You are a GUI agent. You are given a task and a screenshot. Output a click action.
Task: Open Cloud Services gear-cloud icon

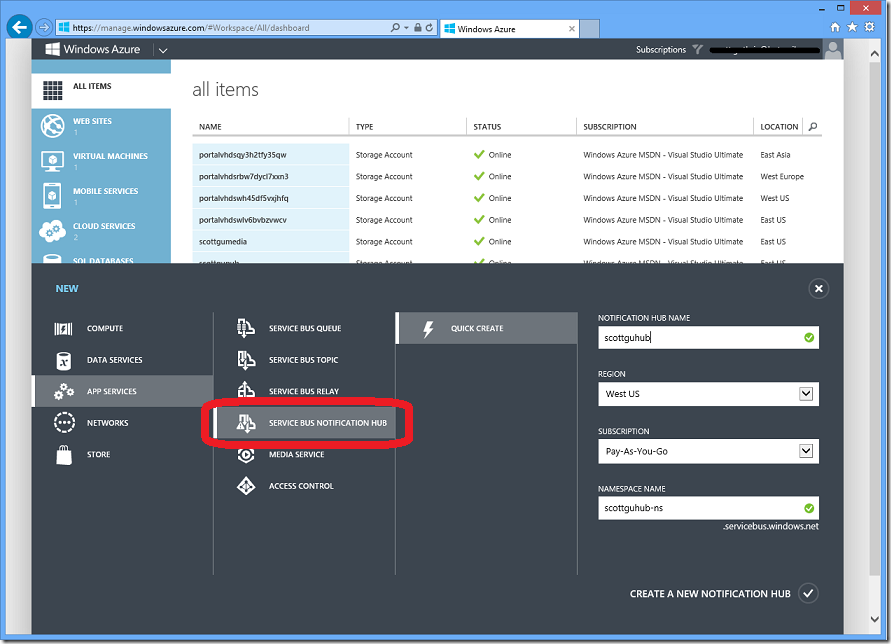pyautogui.click(x=53, y=230)
